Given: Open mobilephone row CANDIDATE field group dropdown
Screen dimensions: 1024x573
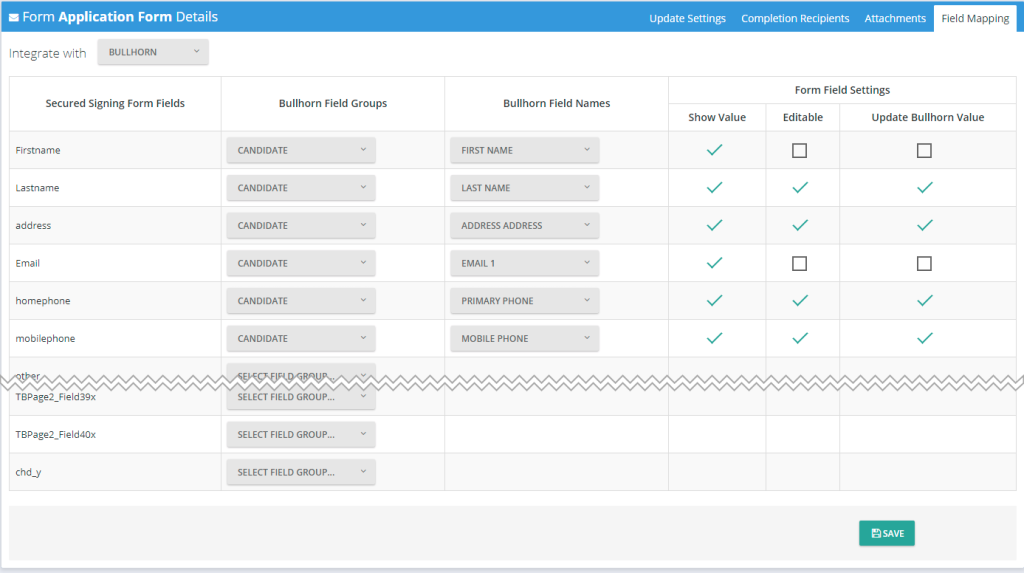Looking at the screenshot, I should tap(301, 338).
